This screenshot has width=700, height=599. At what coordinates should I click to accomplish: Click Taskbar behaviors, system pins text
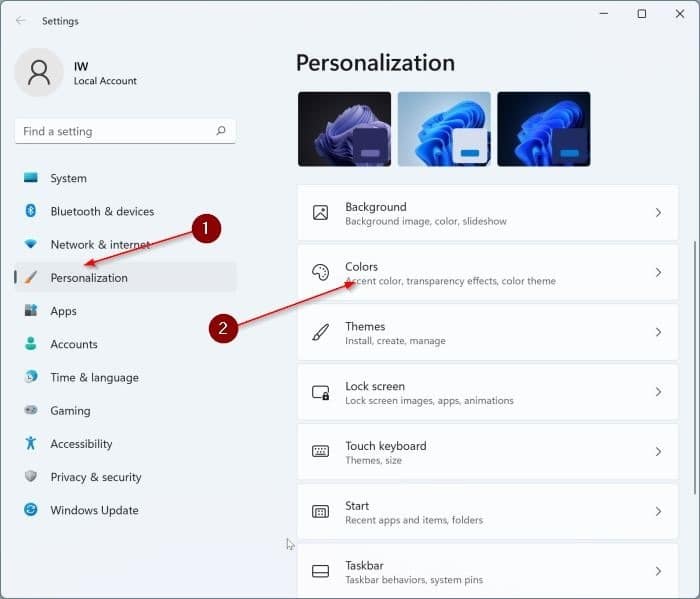click(414, 580)
